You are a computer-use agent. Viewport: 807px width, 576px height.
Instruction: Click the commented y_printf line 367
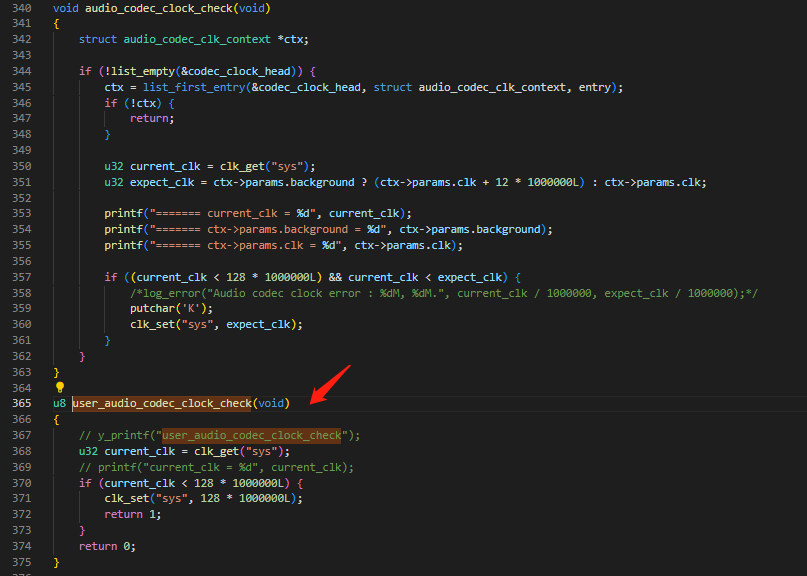pos(220,435)
